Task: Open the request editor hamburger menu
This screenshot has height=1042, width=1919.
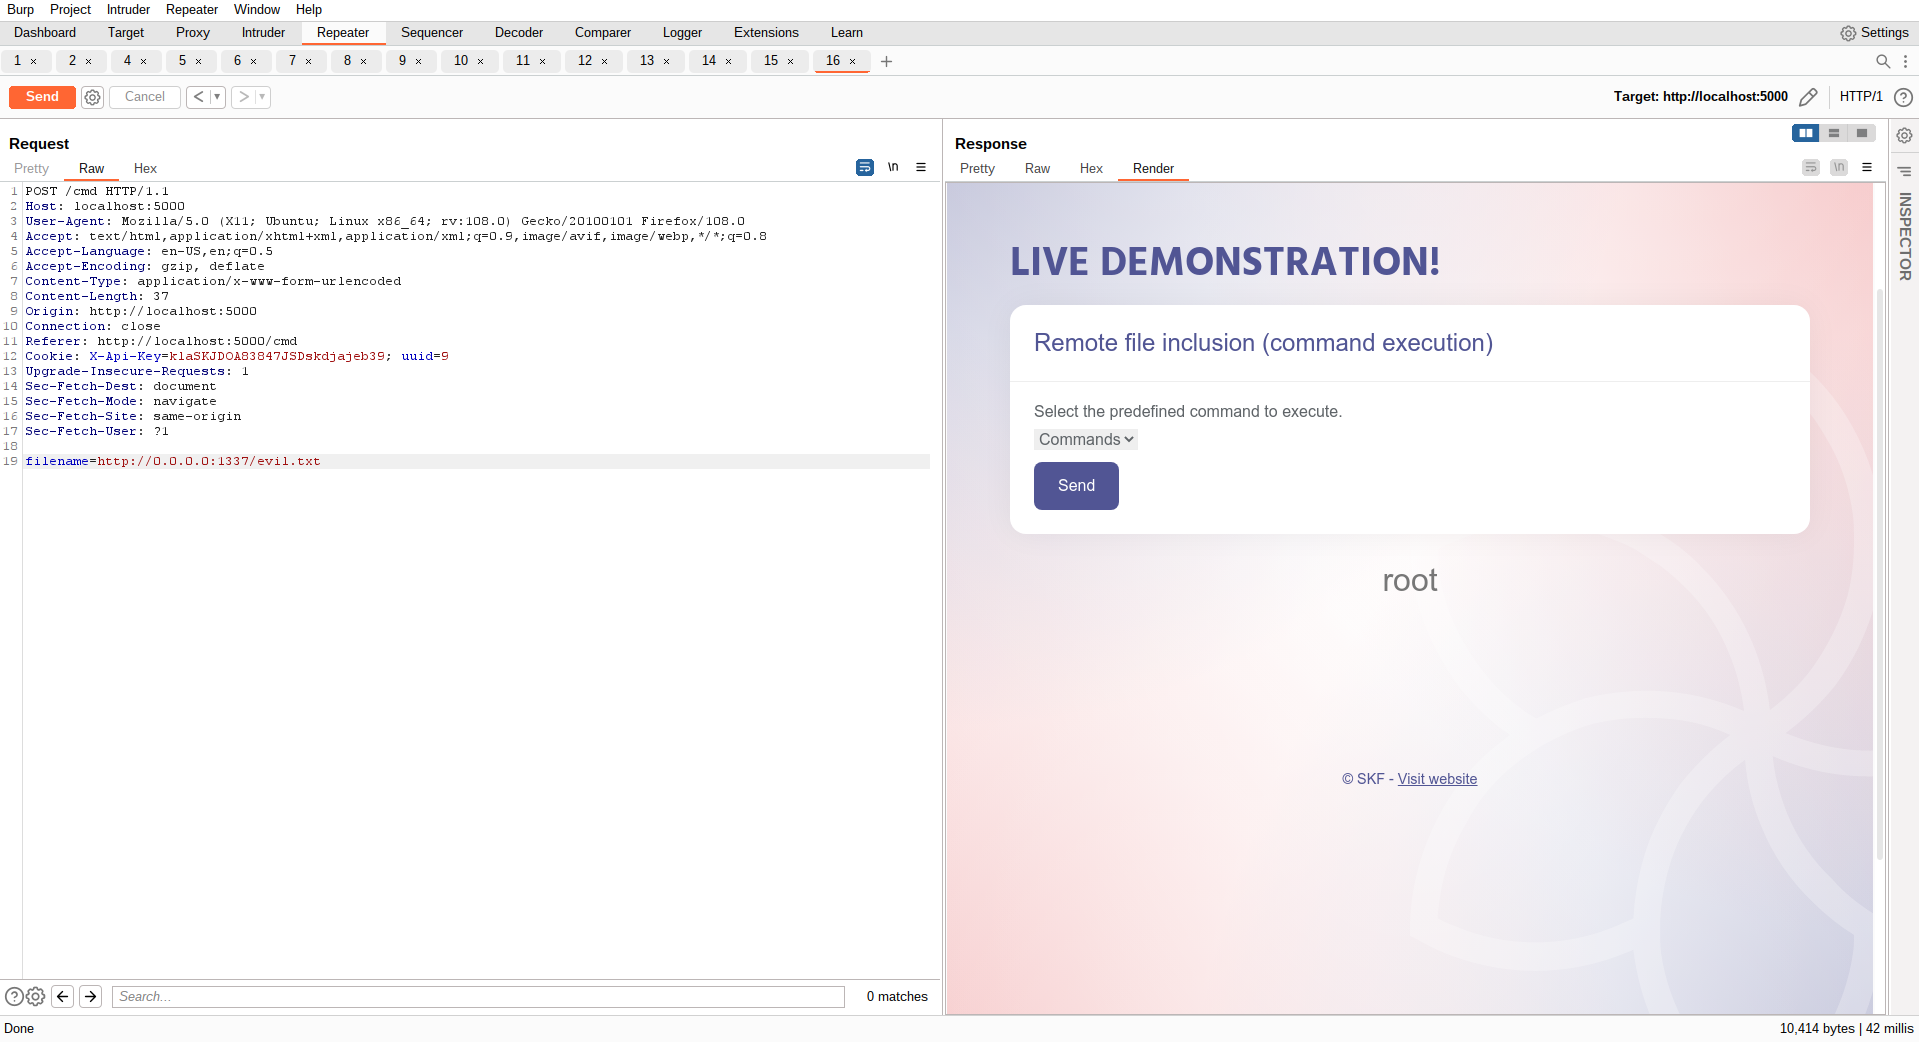Action: (x=921, y=167)
